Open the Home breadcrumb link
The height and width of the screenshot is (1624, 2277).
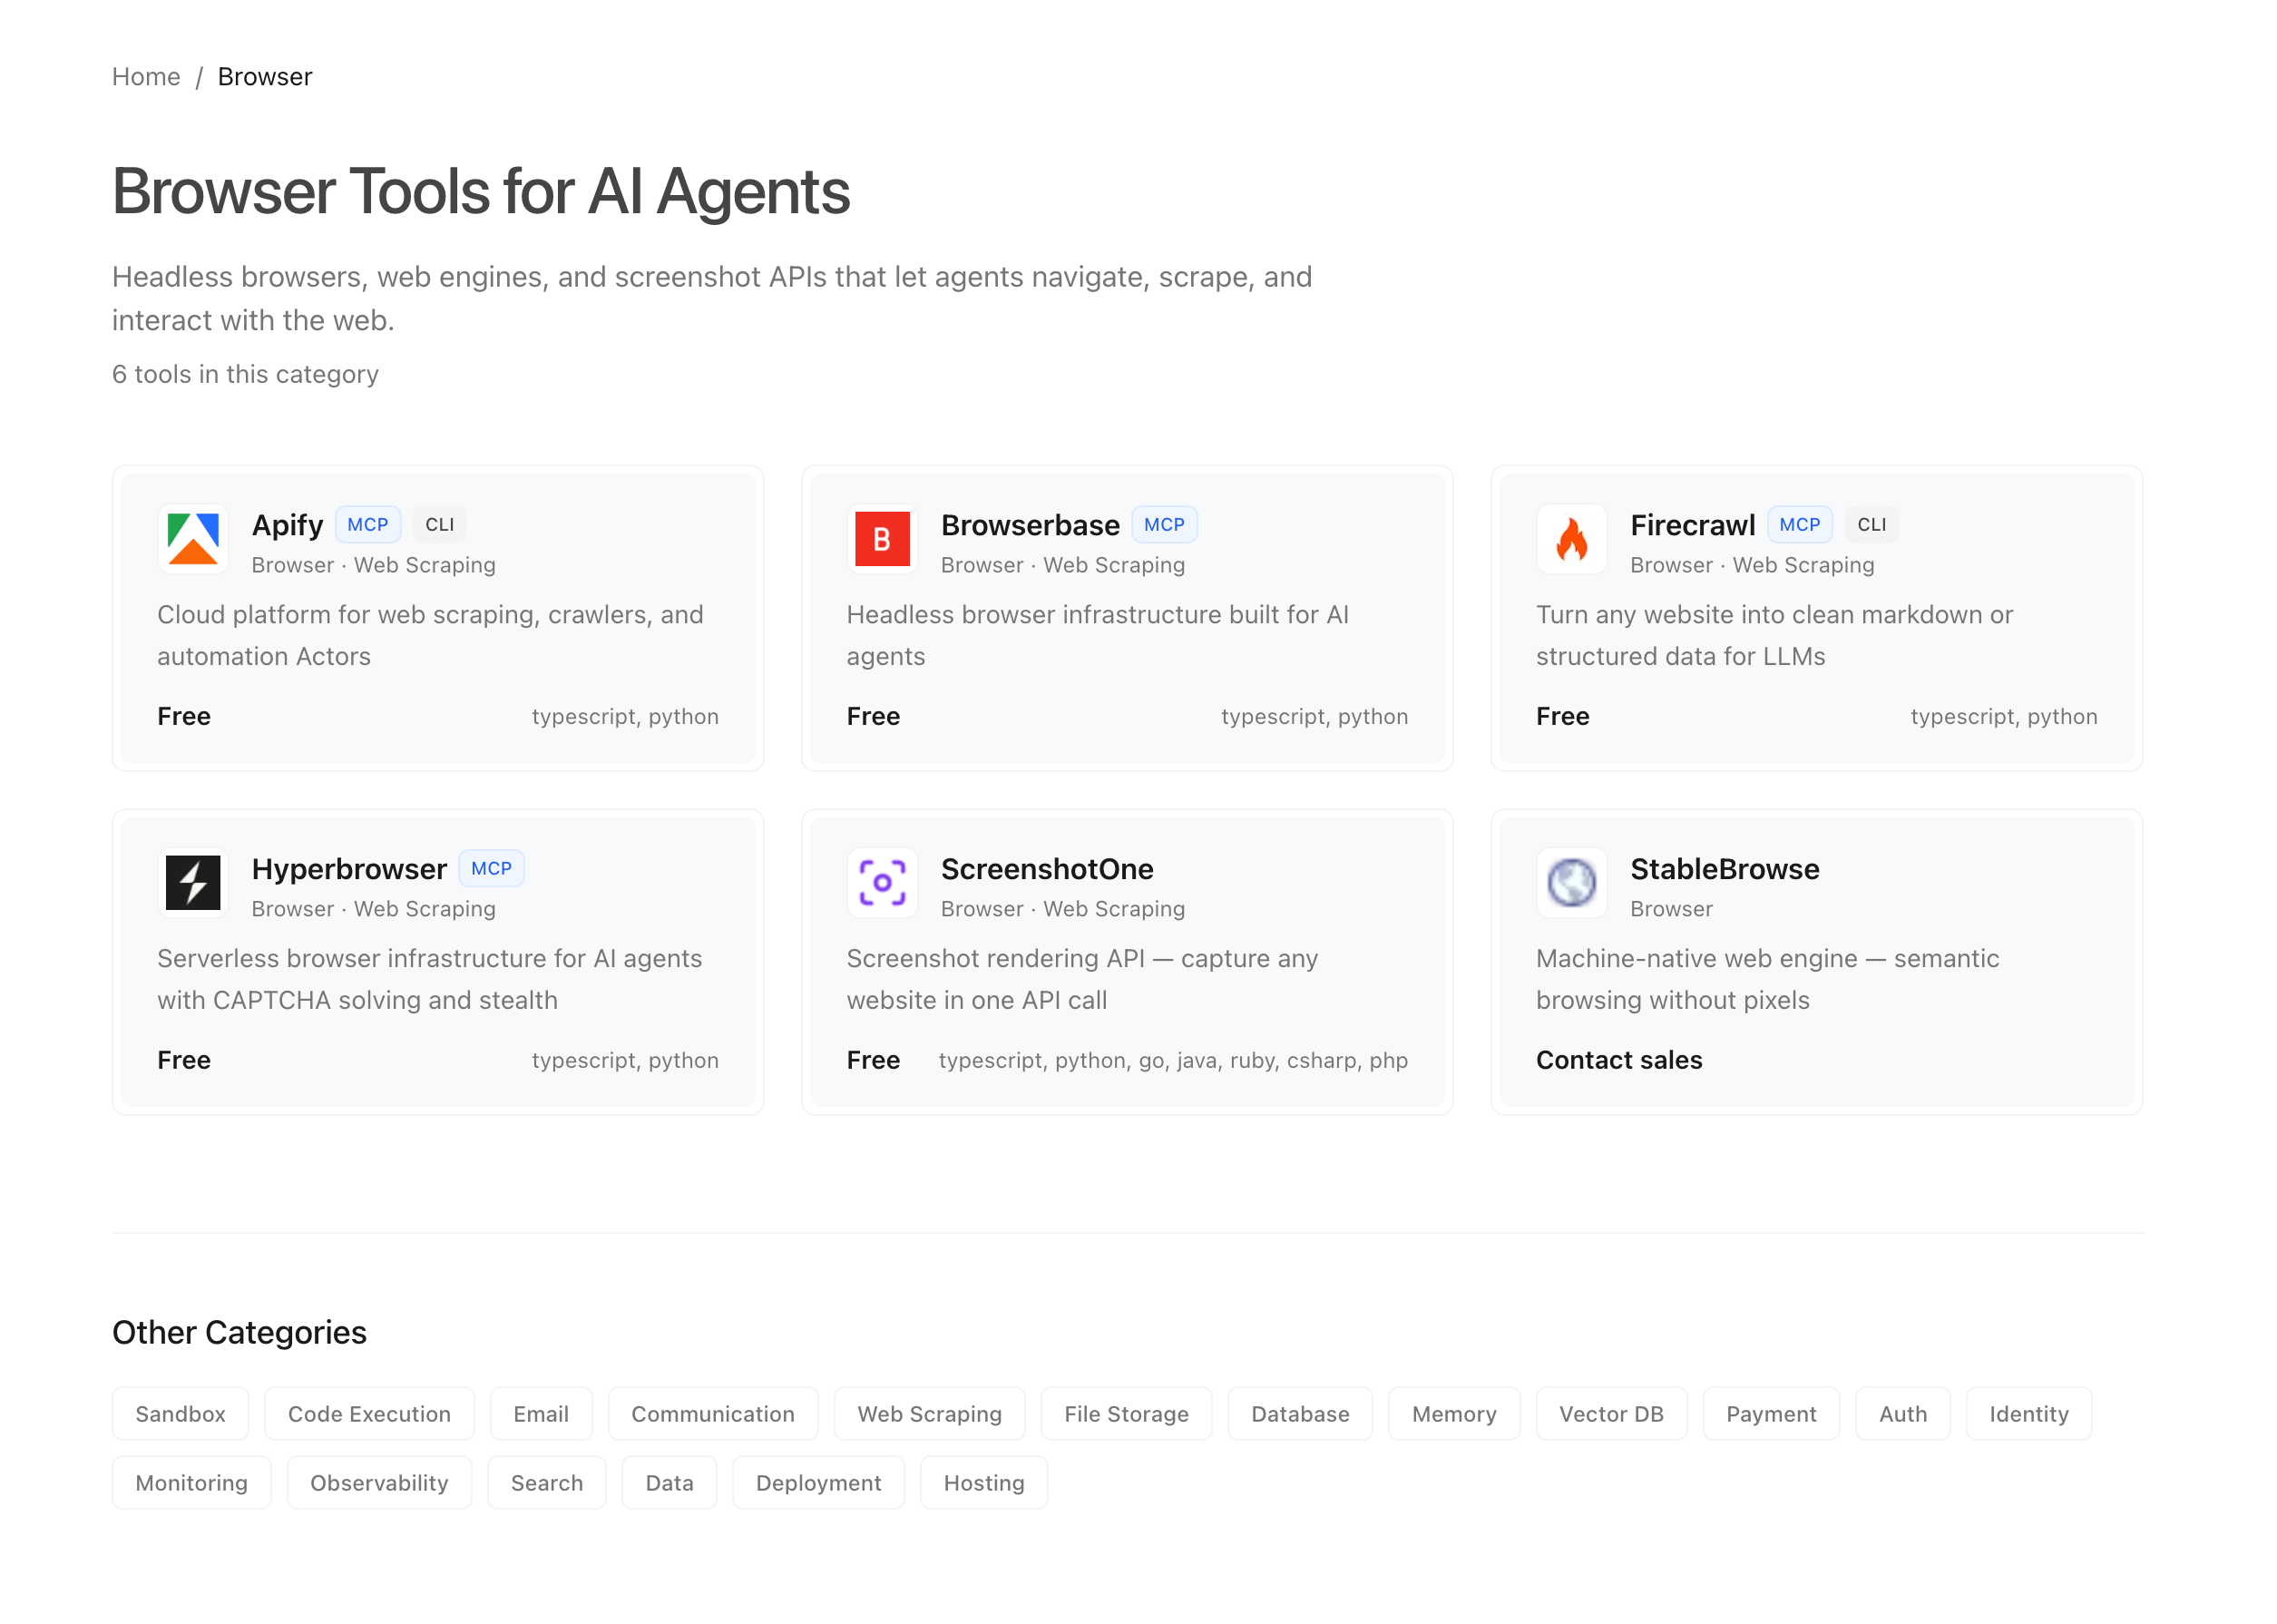click(146, 76)
